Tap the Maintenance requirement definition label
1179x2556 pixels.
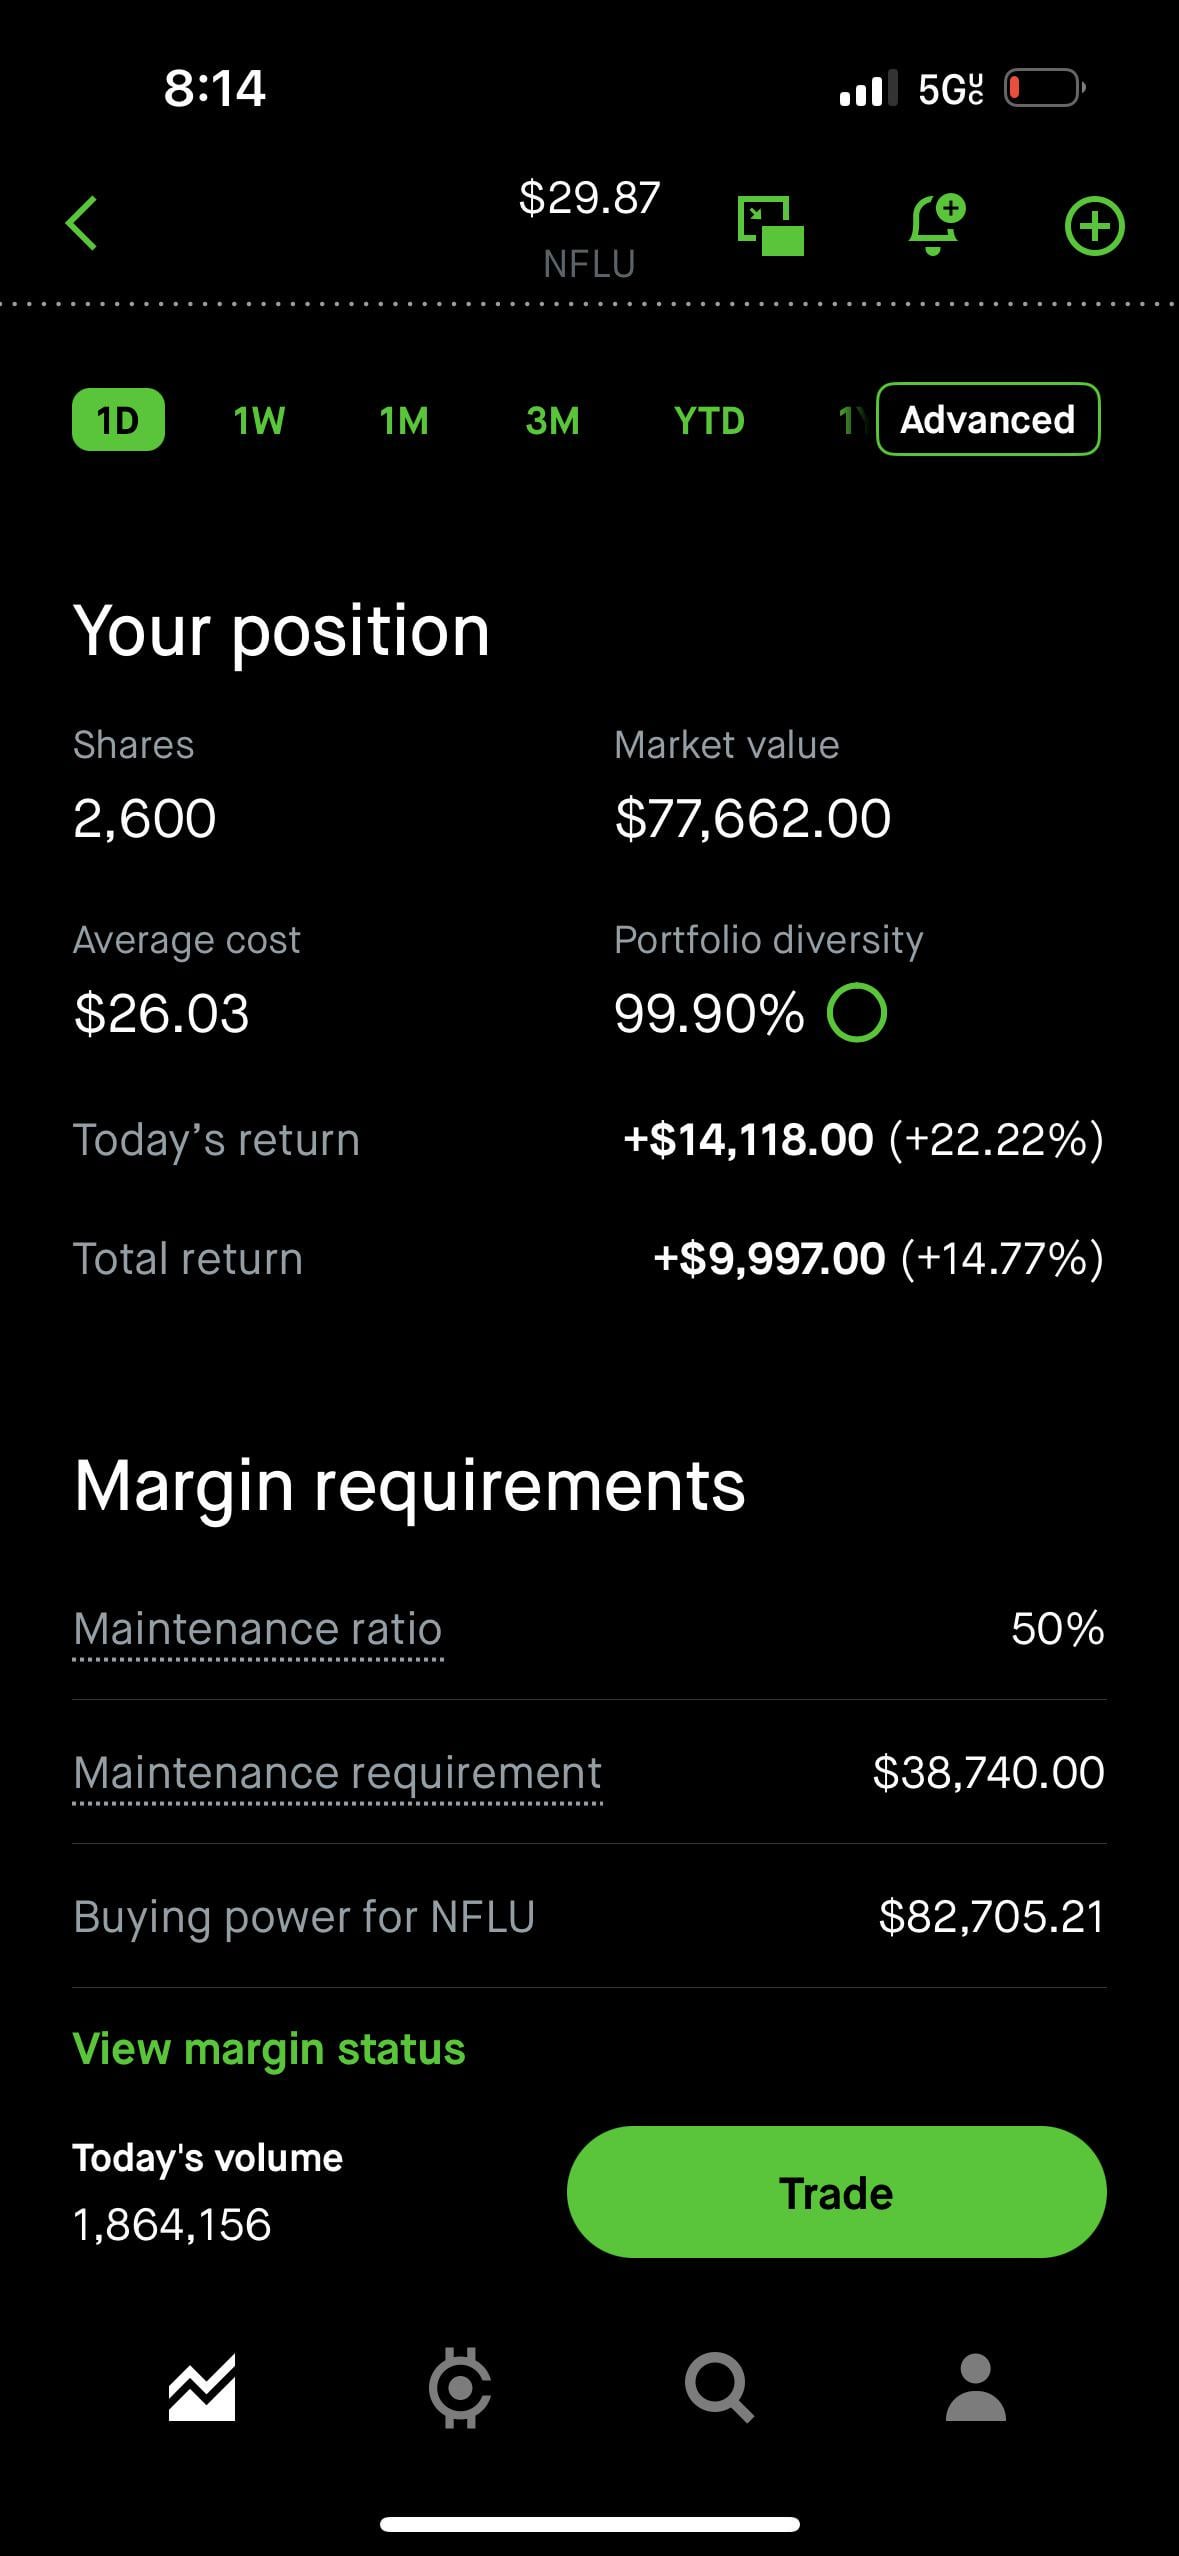coord(337,1773)
